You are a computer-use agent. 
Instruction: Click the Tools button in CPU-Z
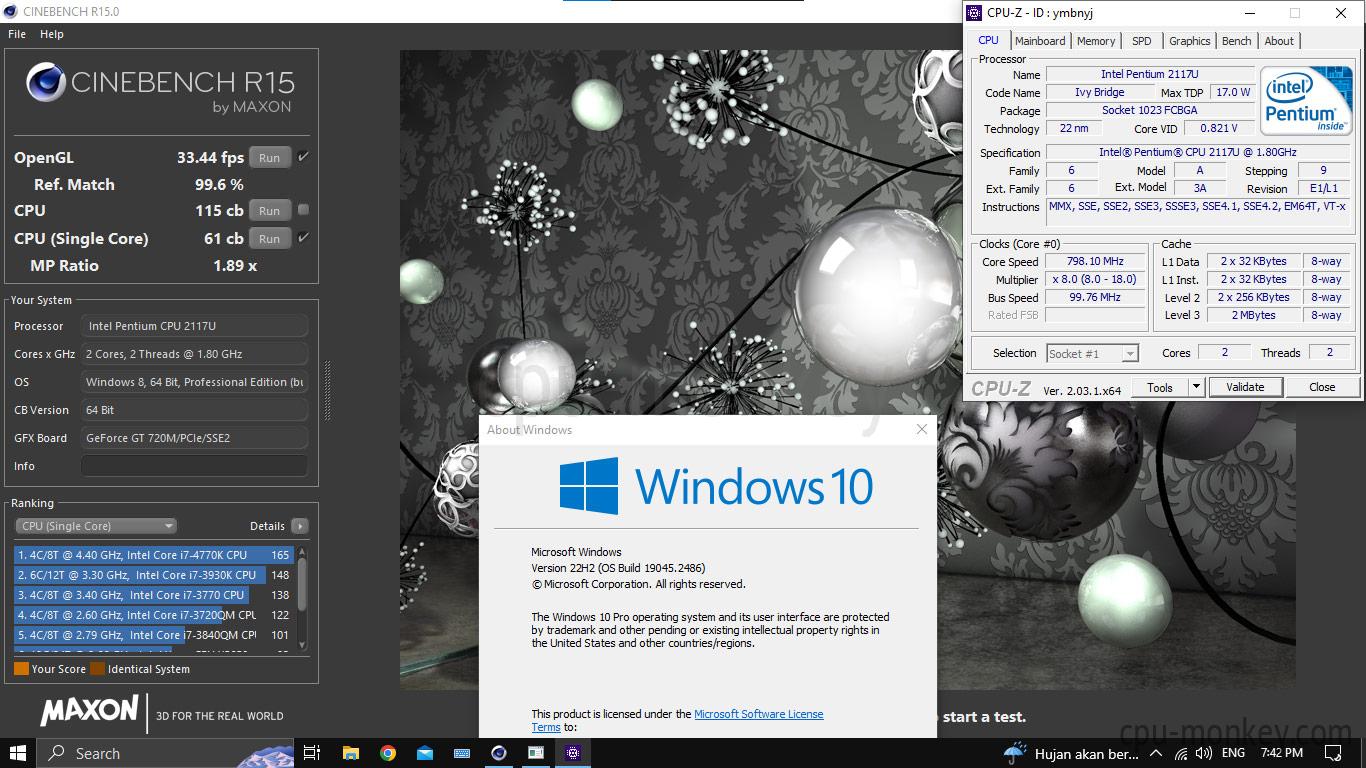1160,387
